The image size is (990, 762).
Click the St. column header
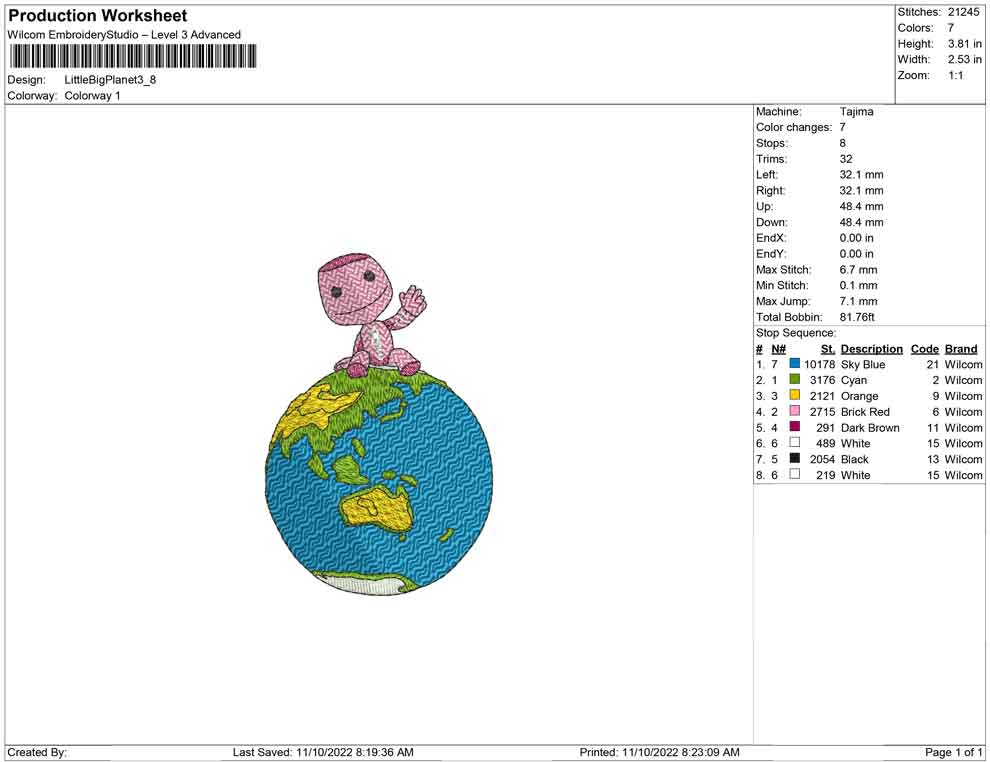point(828,349)
